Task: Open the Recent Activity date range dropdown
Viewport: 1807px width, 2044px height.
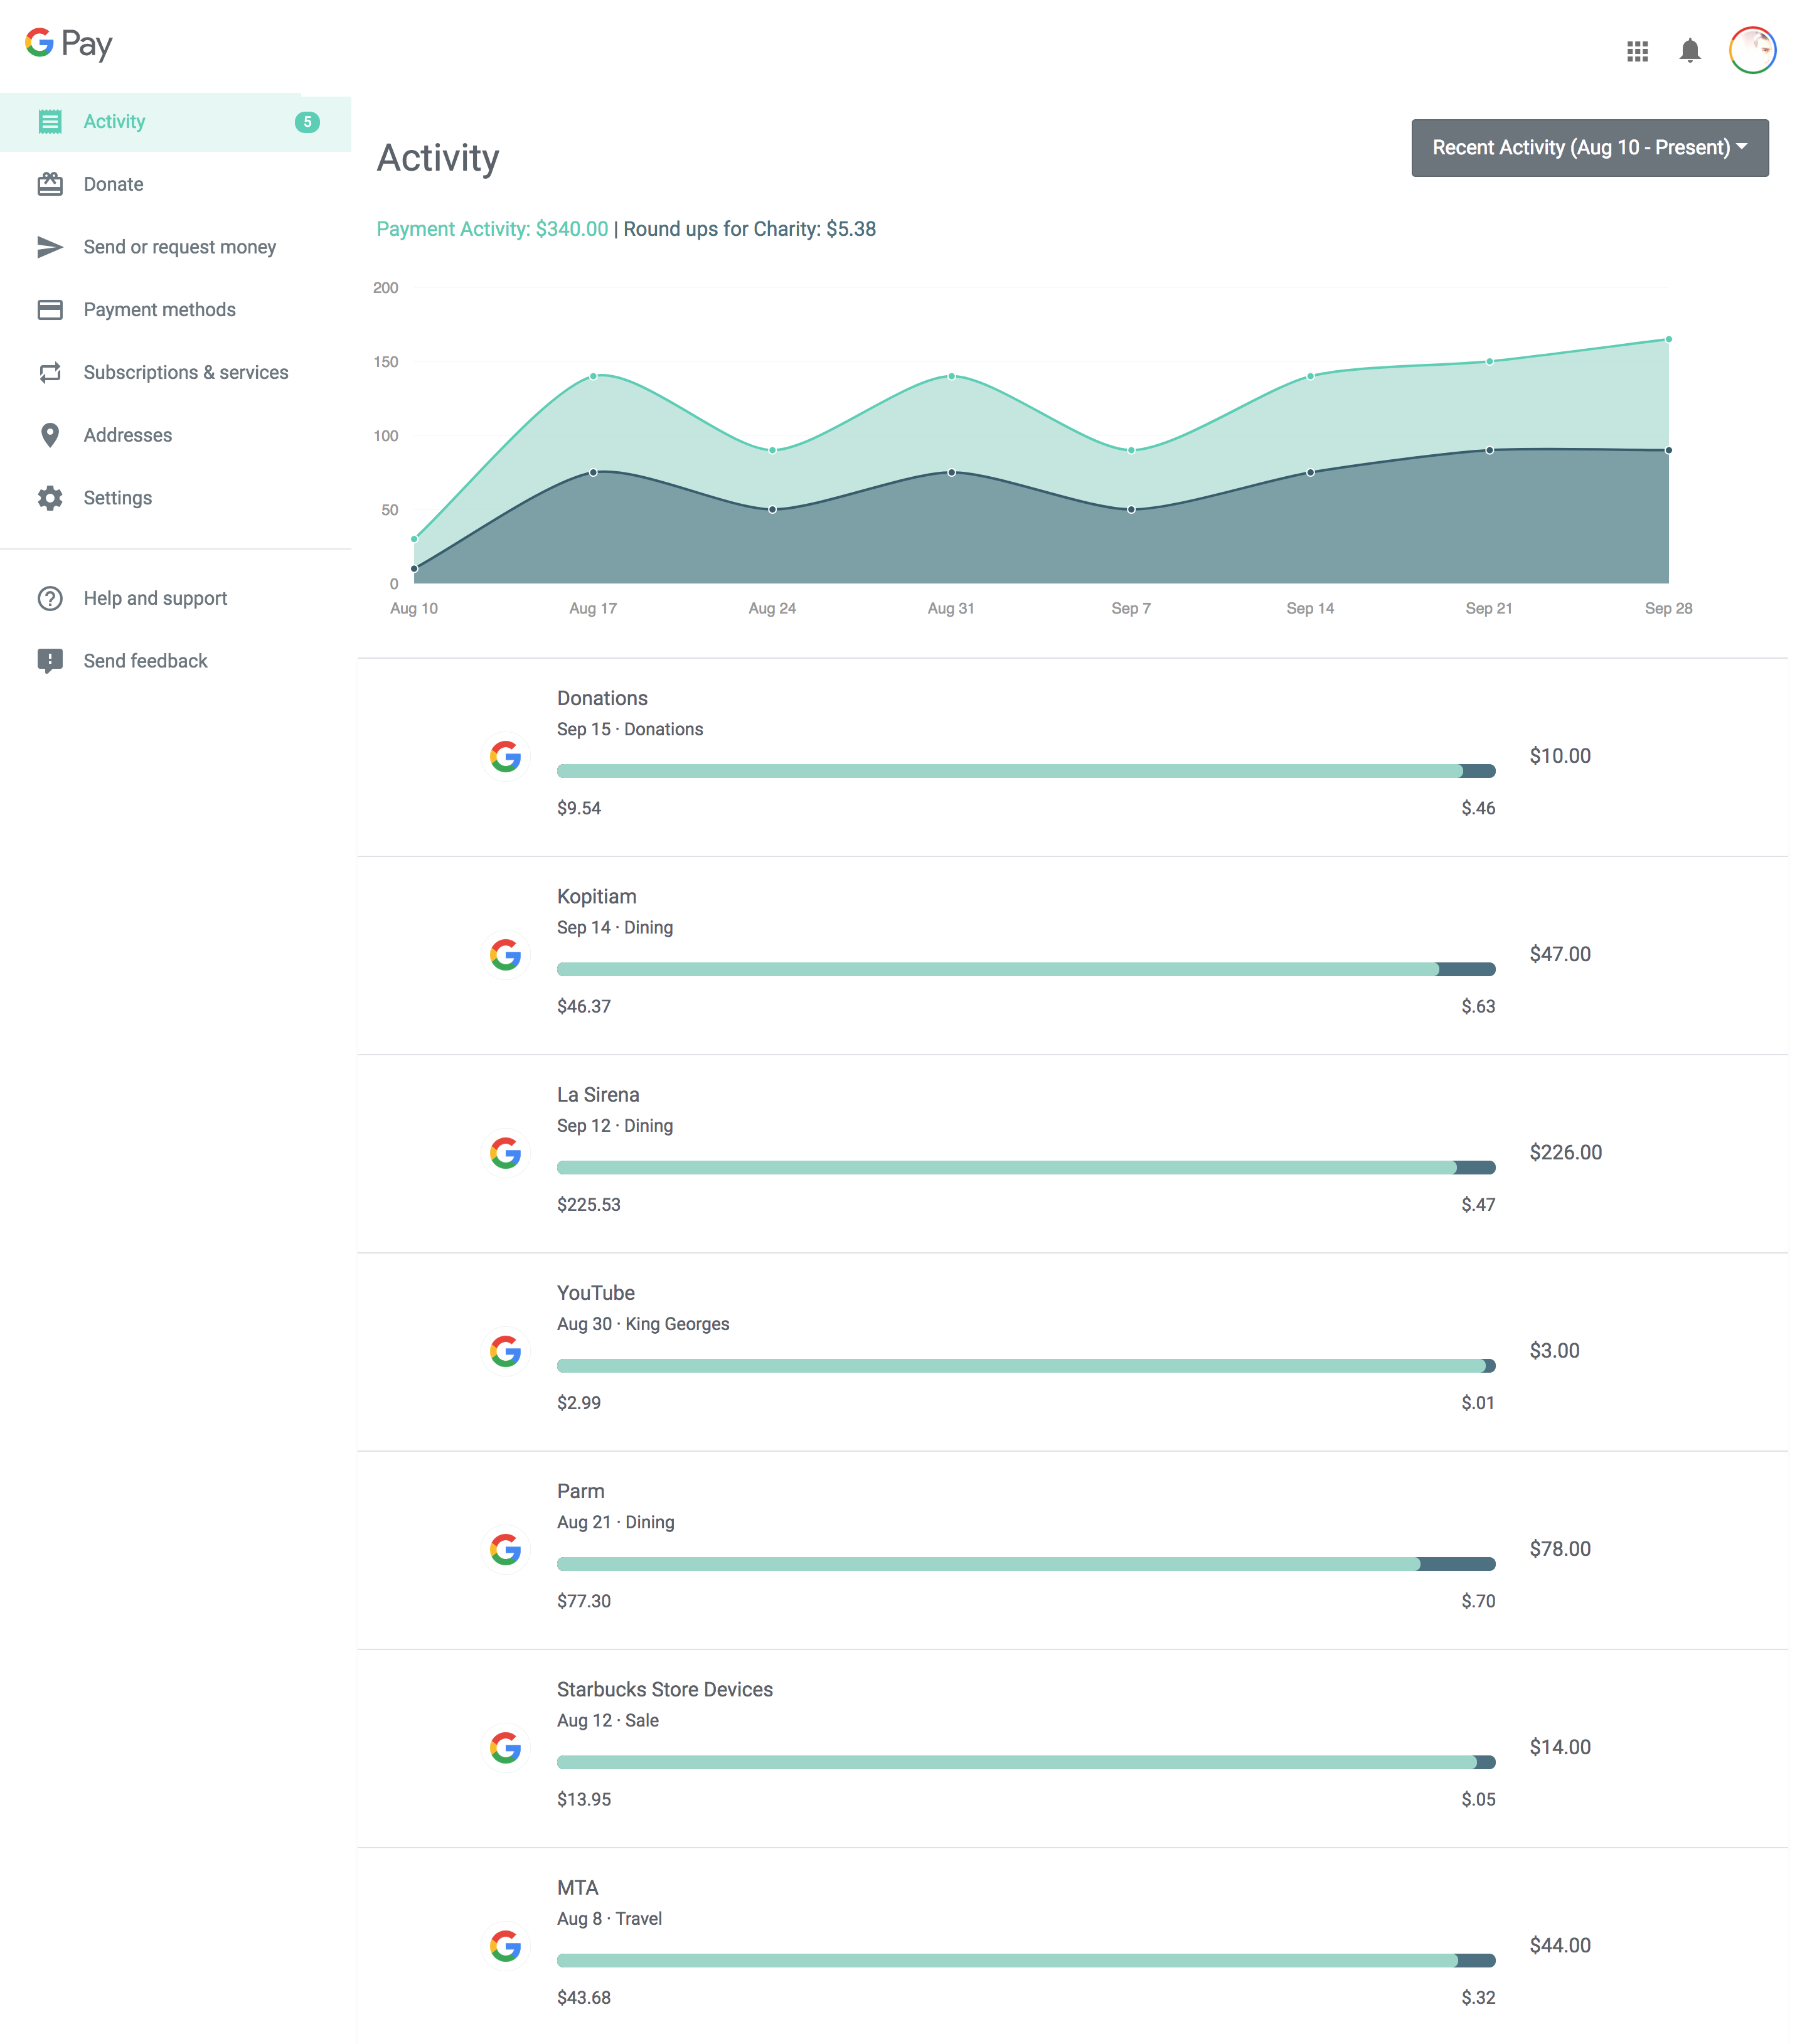Action: tap(1589, 148)
